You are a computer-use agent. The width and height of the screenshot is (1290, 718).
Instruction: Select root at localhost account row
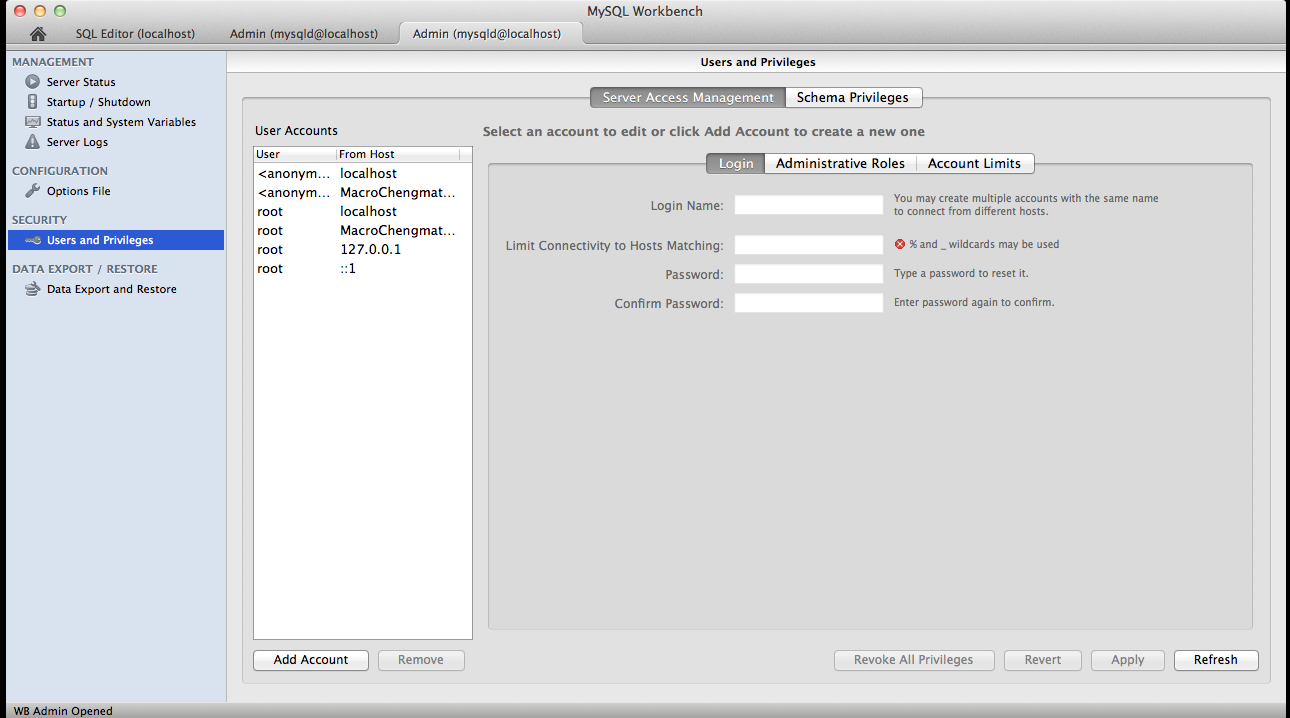(363, 211)
